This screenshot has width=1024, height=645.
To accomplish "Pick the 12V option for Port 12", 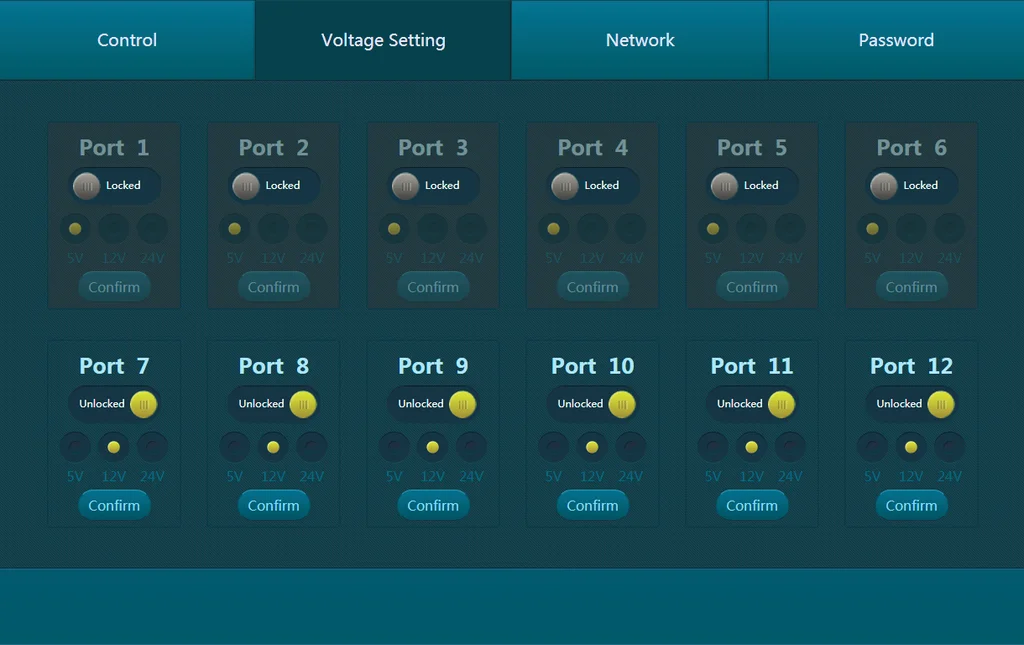I will coord(911,446).
